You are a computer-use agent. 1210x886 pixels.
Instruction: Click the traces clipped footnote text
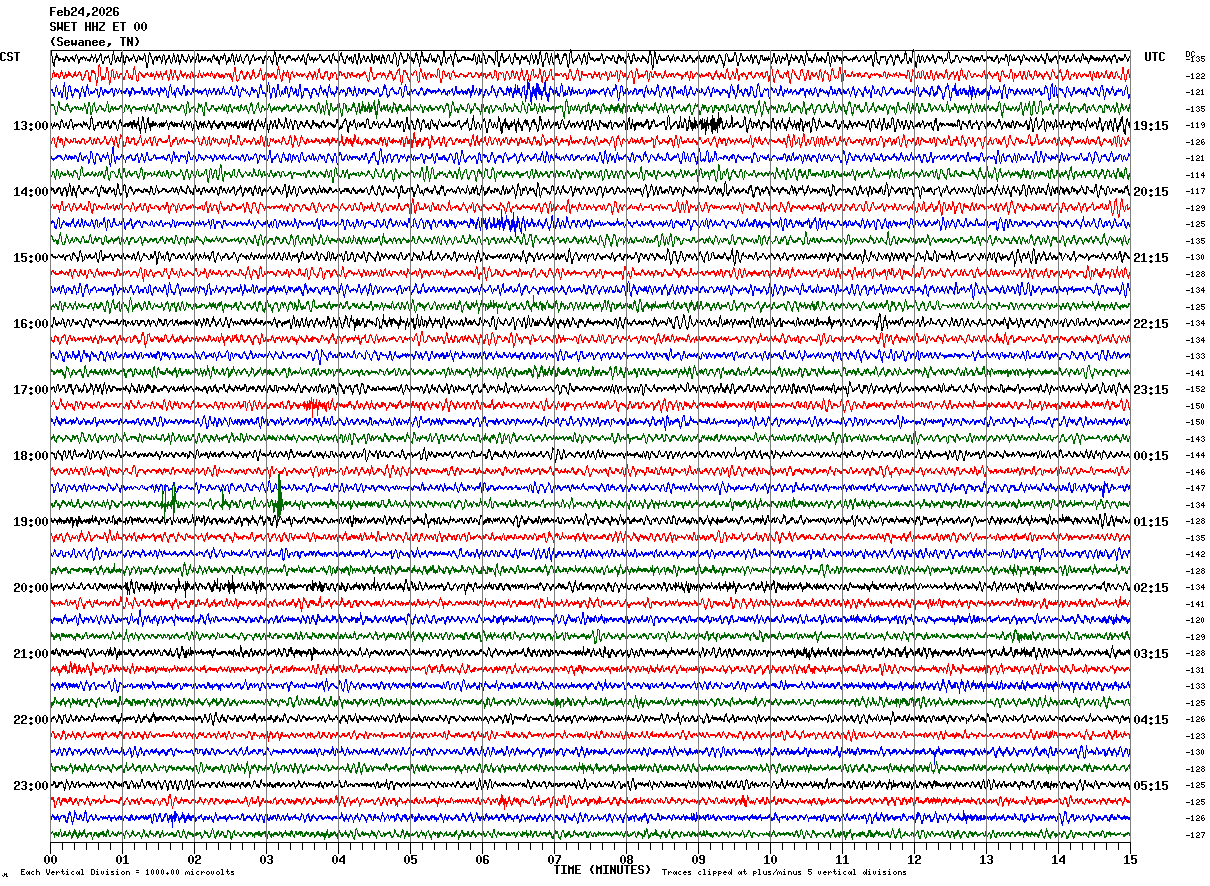point(784,873)
